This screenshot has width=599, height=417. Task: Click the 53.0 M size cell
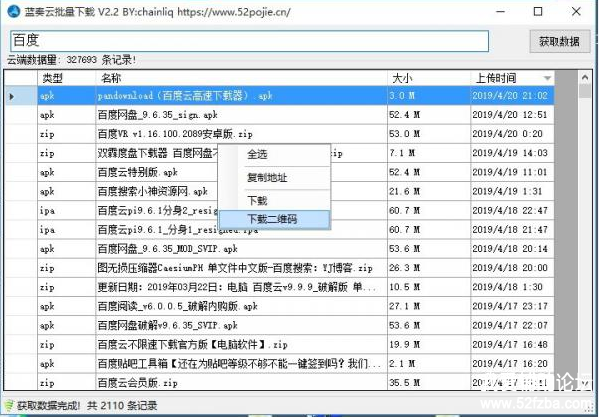coord(429,134)
